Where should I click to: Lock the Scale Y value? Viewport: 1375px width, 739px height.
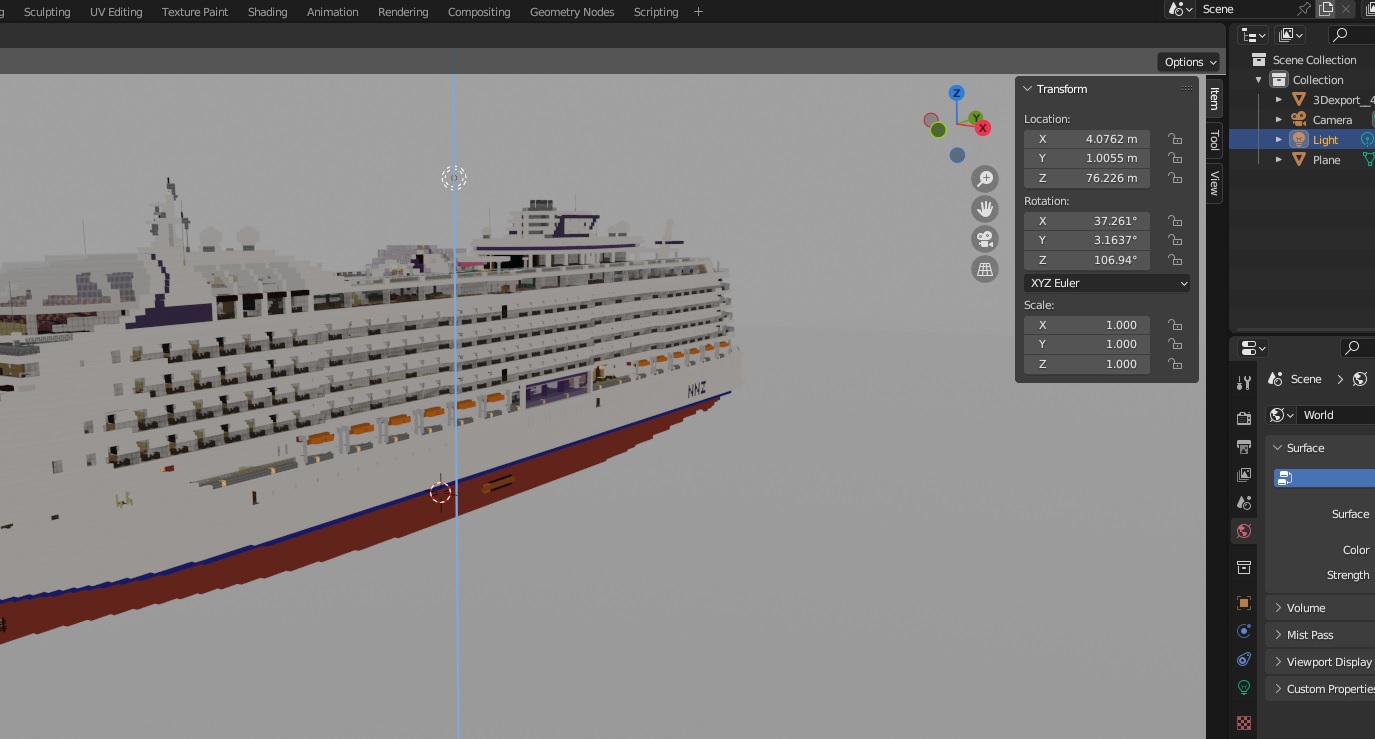coord(1176,344)
